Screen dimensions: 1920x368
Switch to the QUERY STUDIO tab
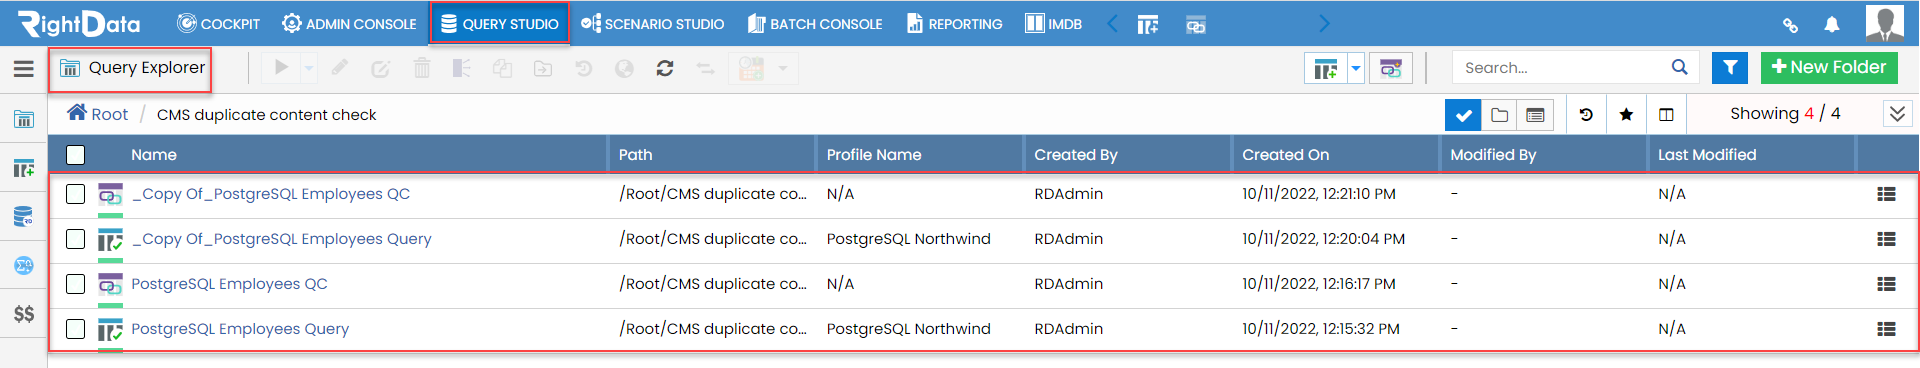tap(499, 24)
